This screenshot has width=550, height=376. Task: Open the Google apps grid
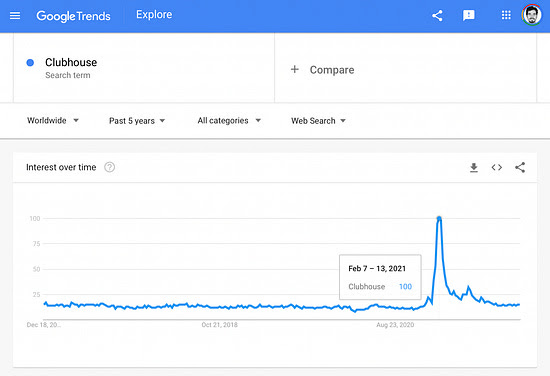click(x=506, y=15)
